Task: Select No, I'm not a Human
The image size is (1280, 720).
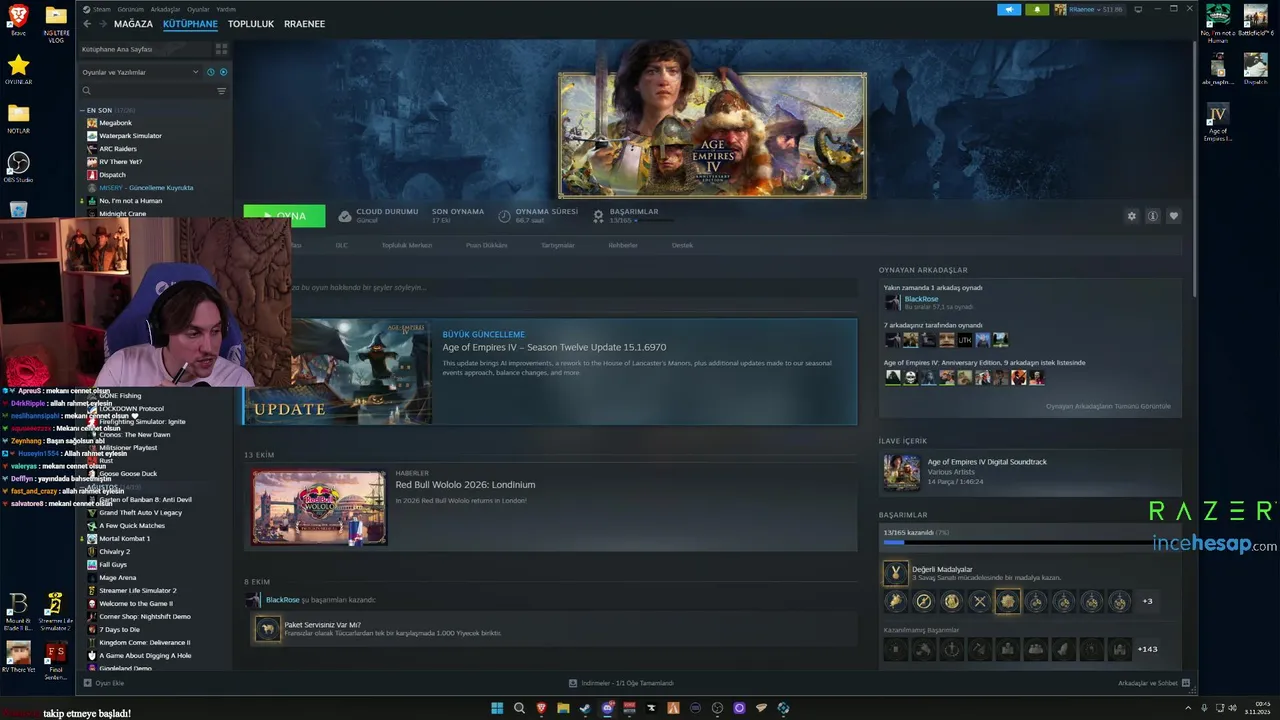Action: click(x=130, y=201)
